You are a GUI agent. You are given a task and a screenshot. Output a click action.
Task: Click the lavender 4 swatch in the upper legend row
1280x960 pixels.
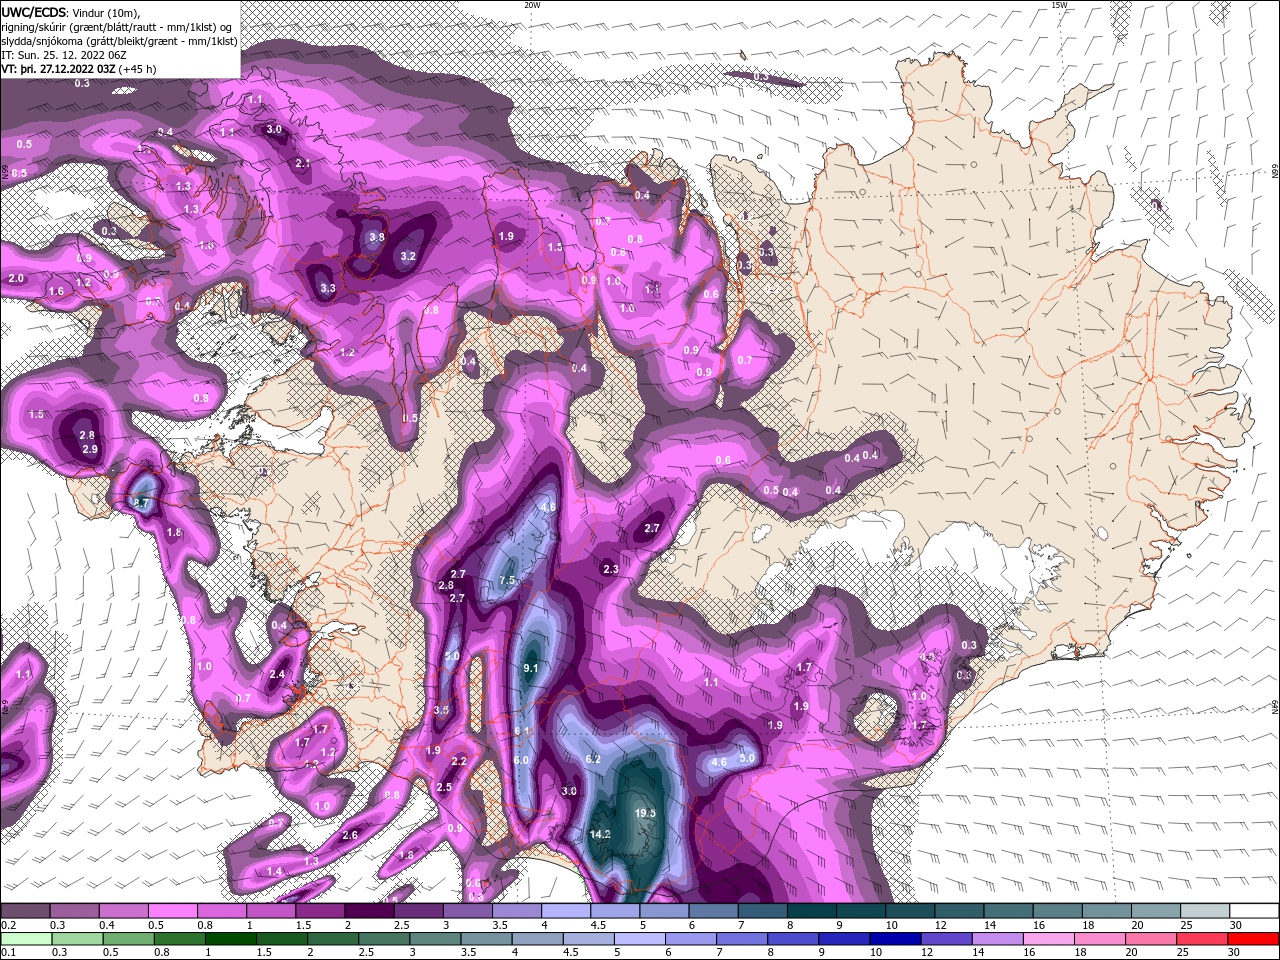click(x=566, y=911)
